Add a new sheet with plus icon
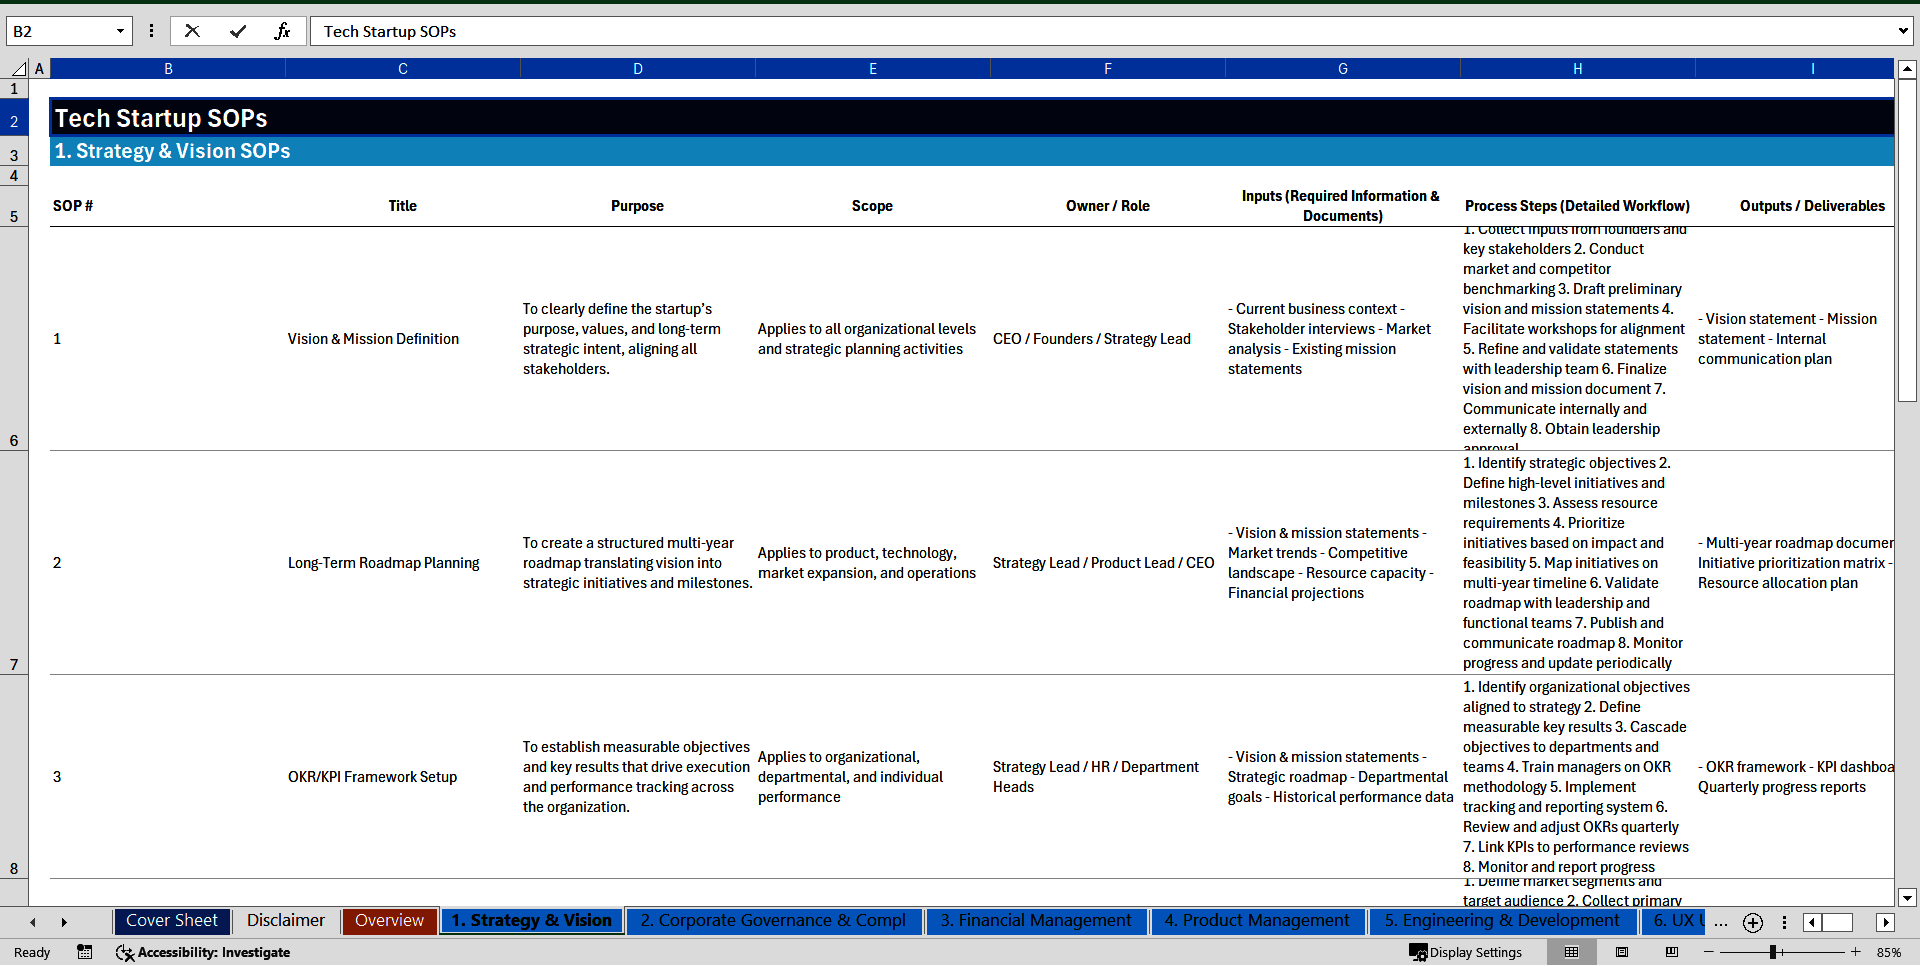The width and height of the screenshot is (1920, 966). tap(1752, 922)
